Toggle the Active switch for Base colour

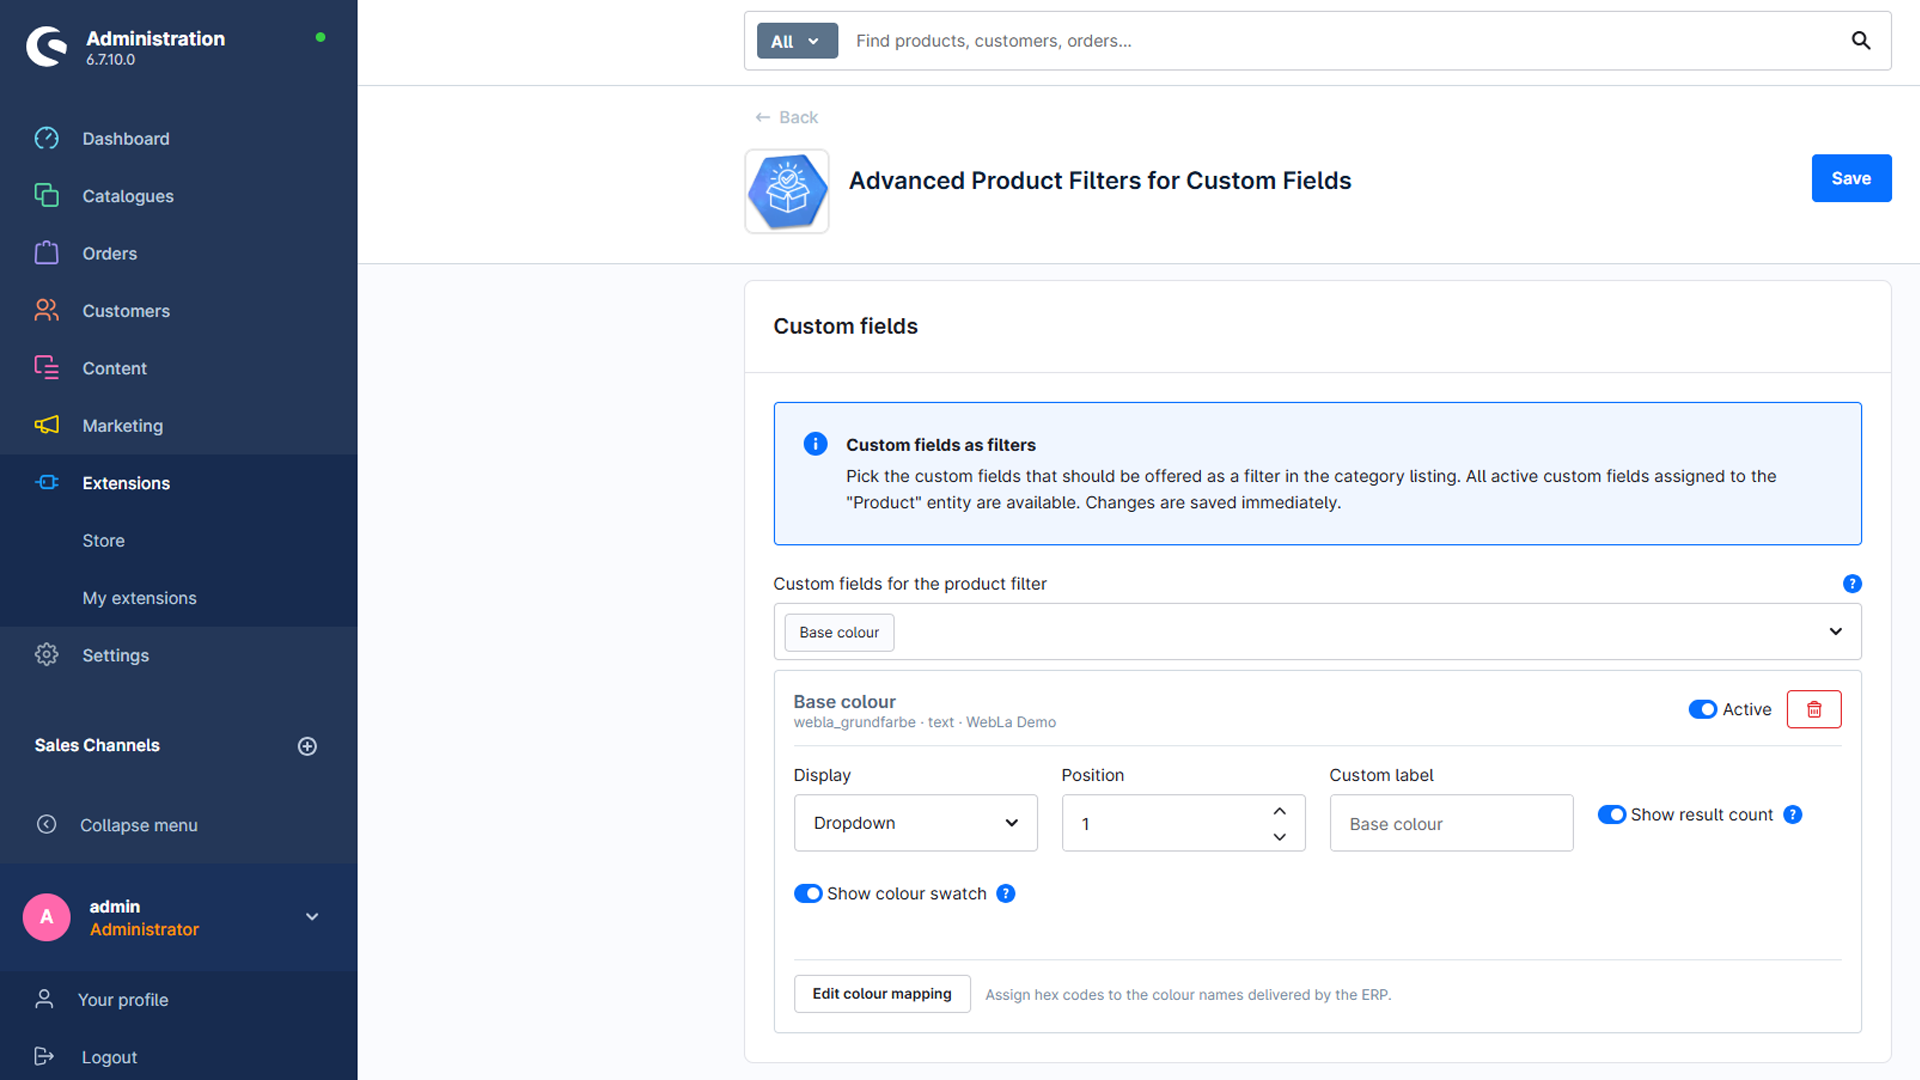(x=1702, y=709)
